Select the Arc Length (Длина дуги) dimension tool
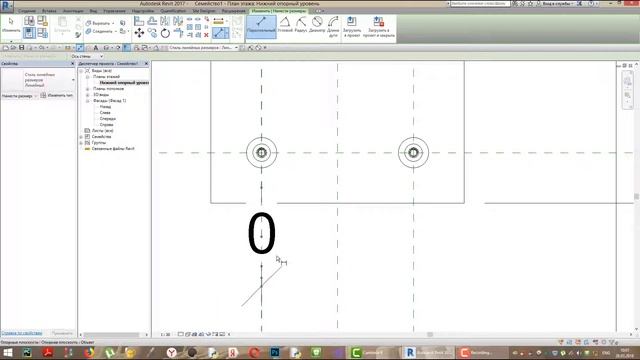The height and width of the screenshot is (360, 640). (333, 27)
